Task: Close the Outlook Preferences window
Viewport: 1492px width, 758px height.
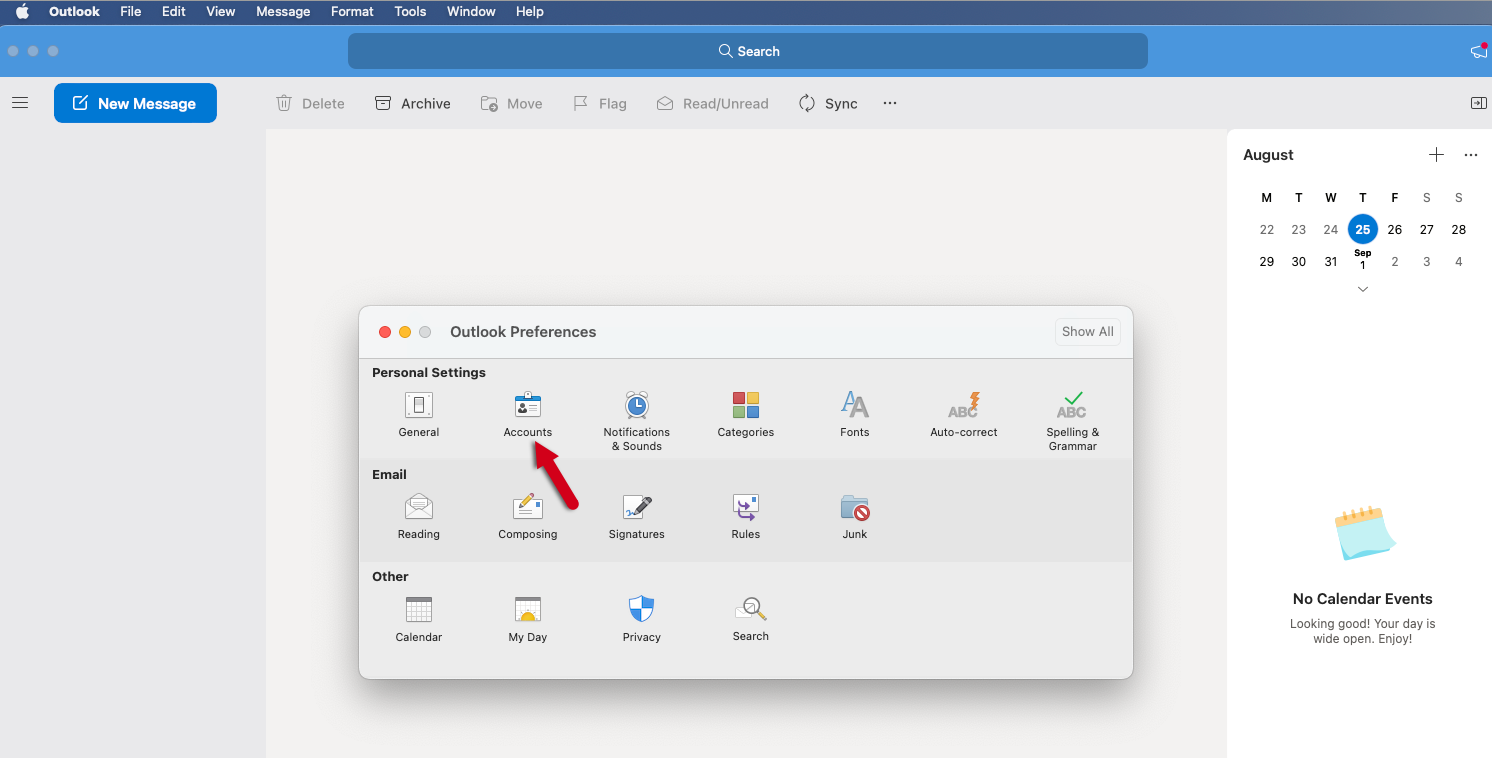Action: (x=385, y=332)
